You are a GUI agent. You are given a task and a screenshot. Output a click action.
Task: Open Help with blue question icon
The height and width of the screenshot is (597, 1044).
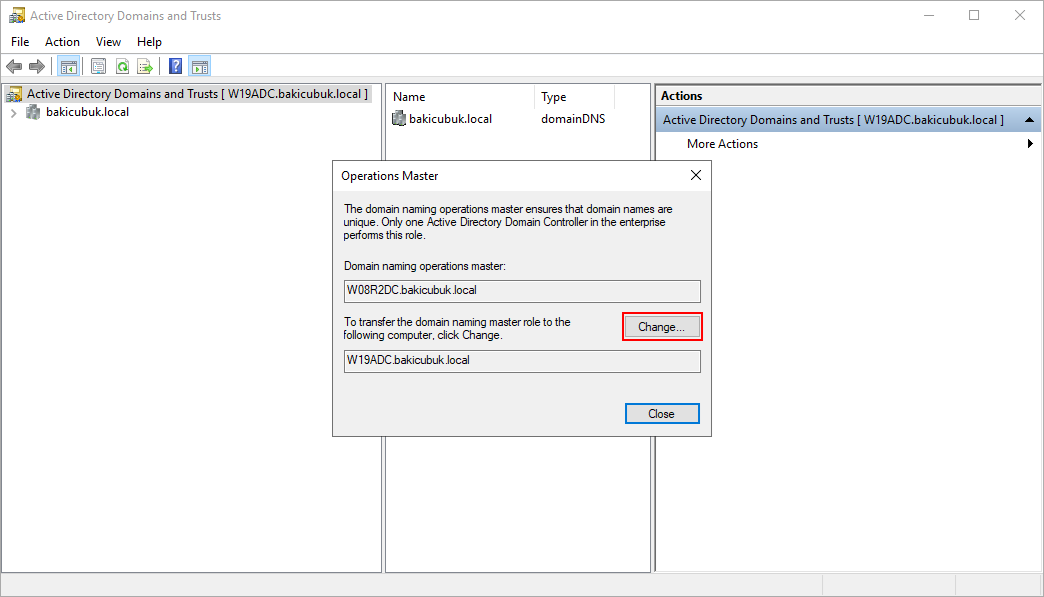(176, 67)
